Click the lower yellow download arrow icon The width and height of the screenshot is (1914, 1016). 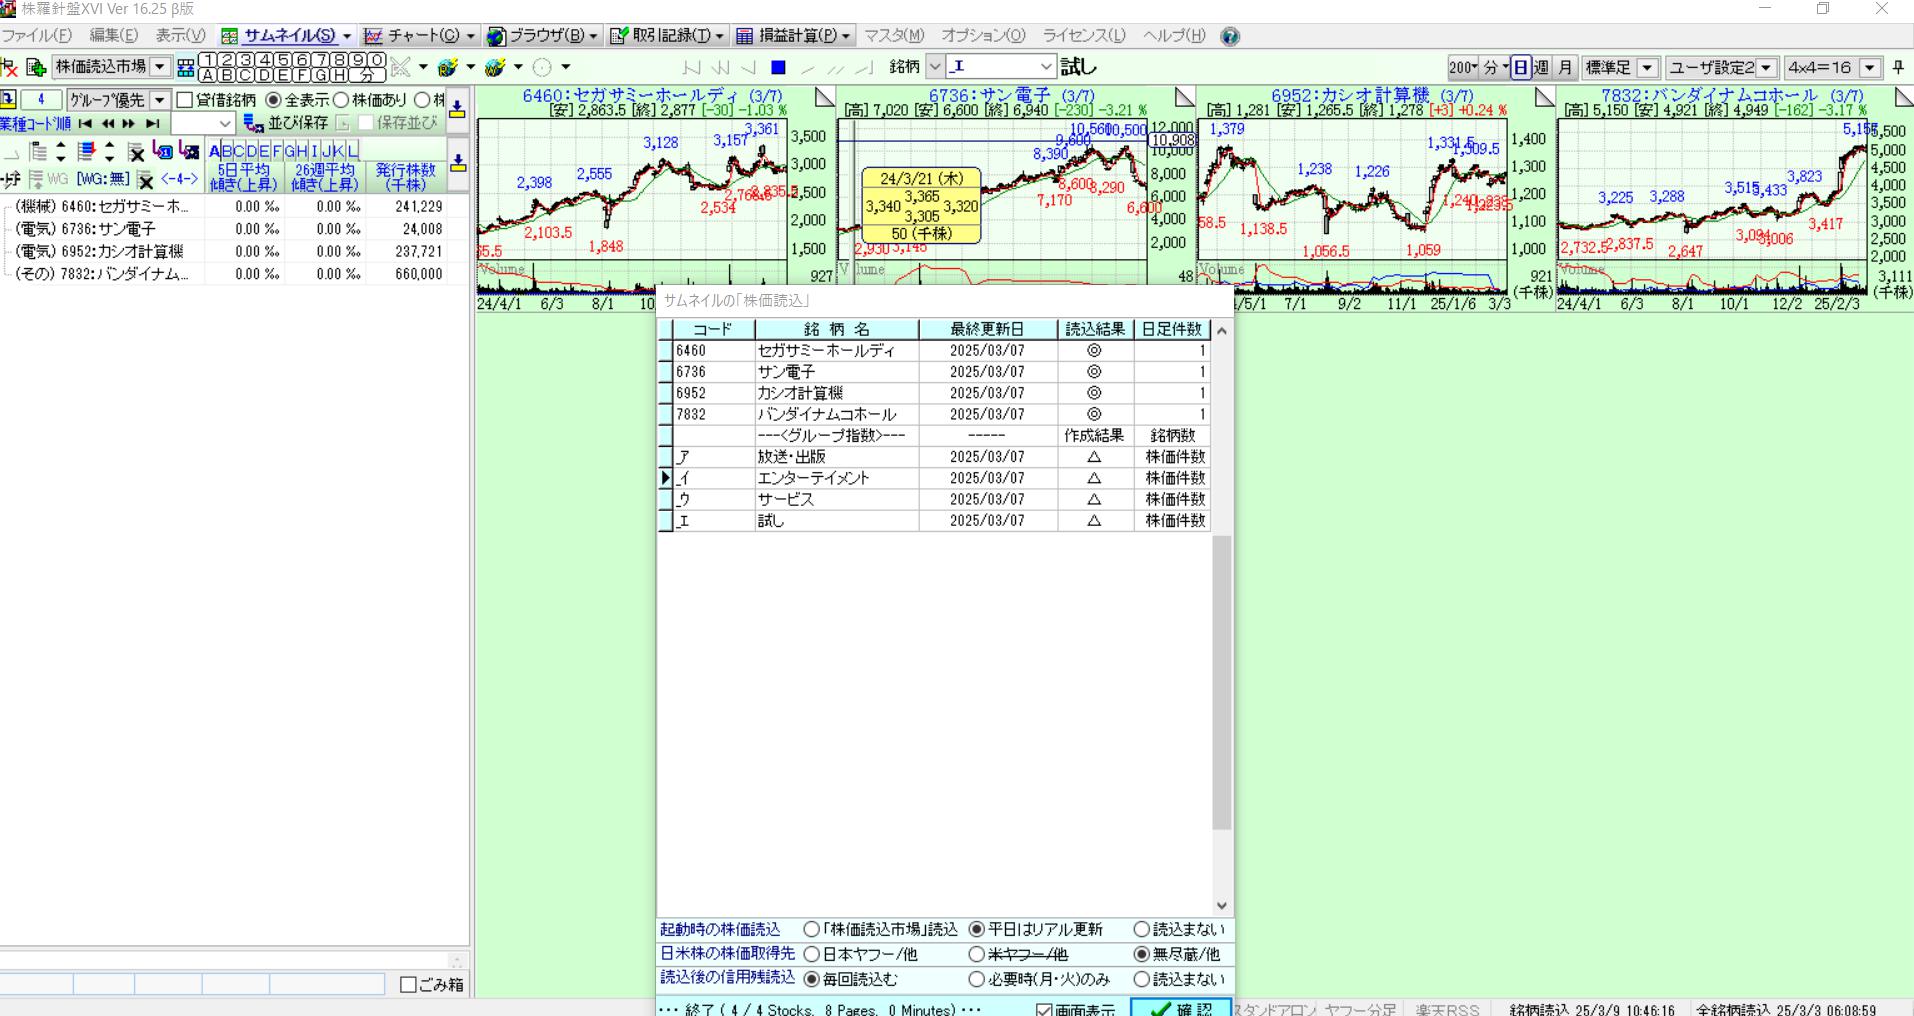click(458, 163)
